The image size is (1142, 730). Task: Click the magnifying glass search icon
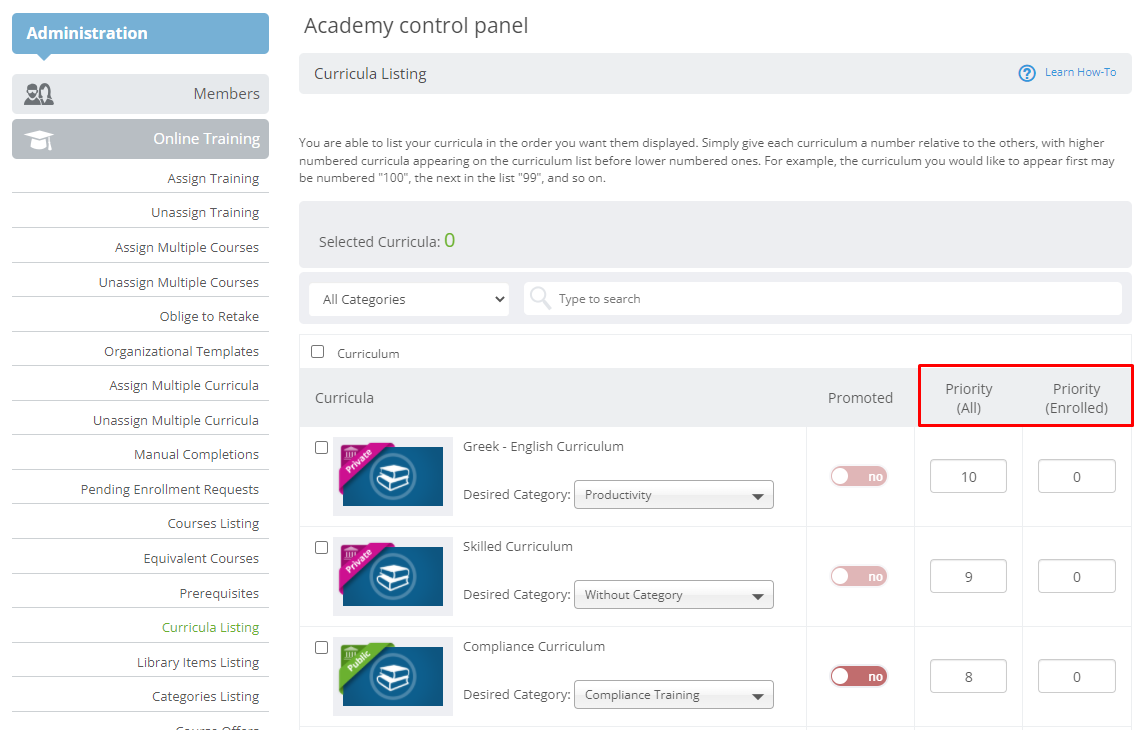coord(540,298)
